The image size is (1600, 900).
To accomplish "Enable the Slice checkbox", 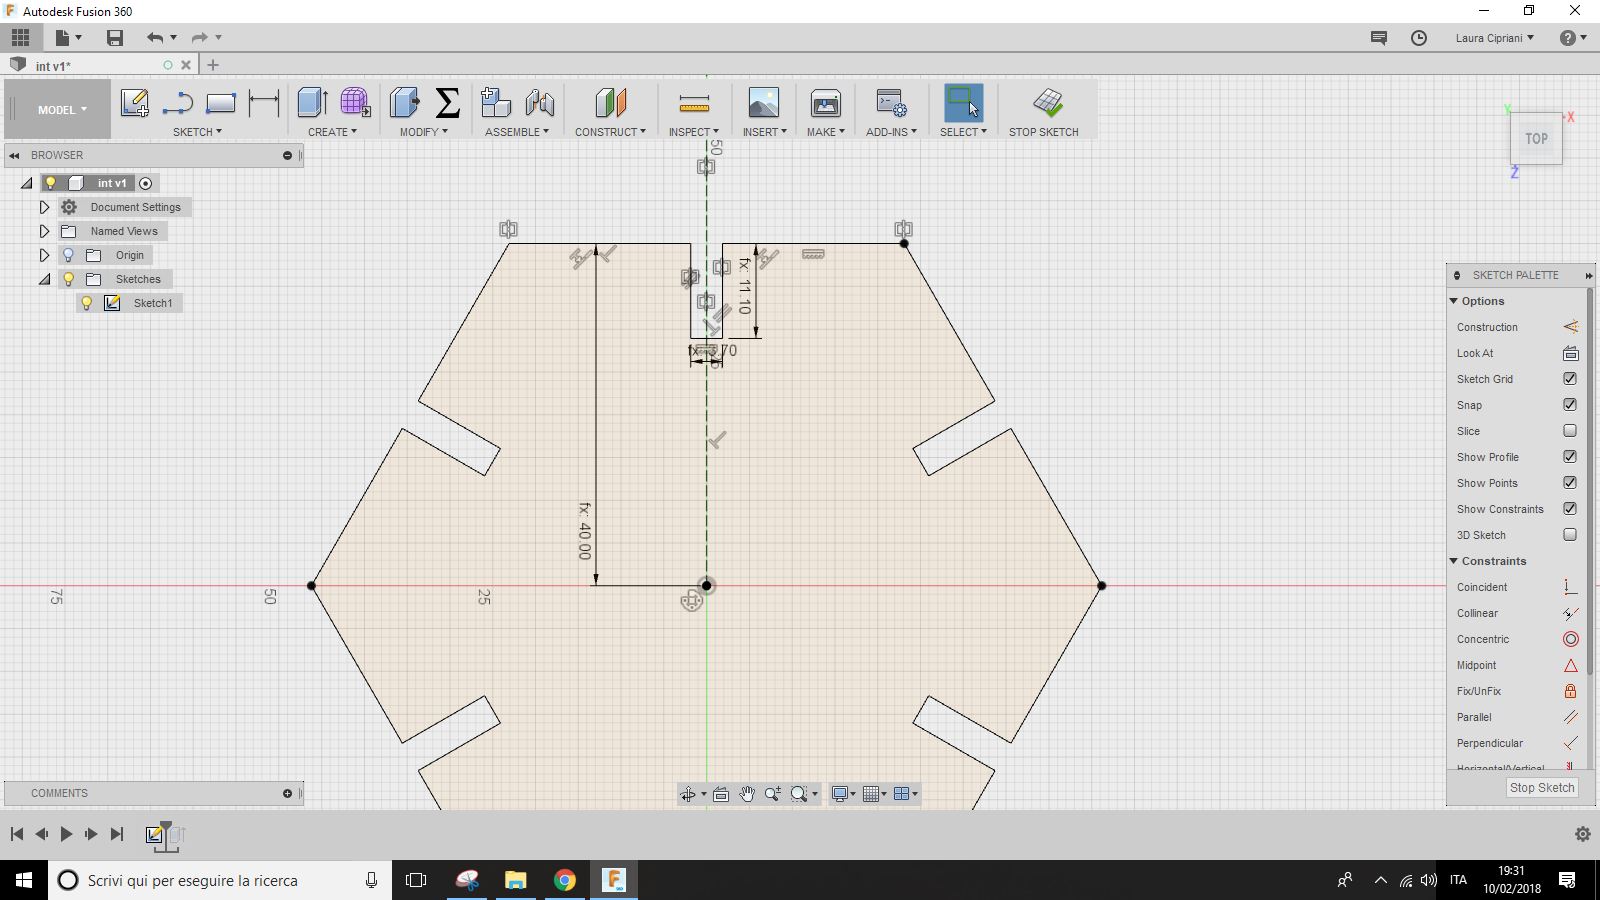I will (x=1570, y=431).
